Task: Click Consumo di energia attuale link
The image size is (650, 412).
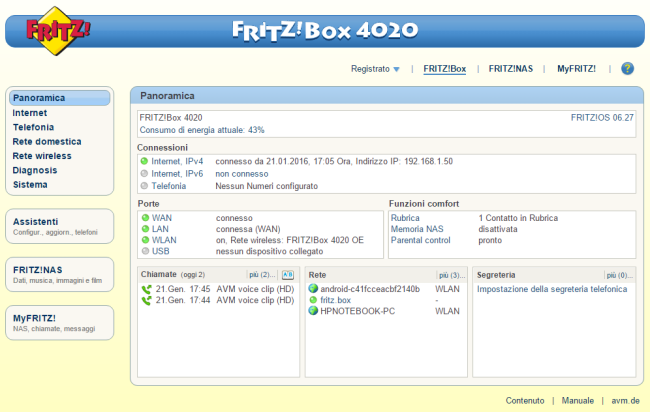Action: 202,130
